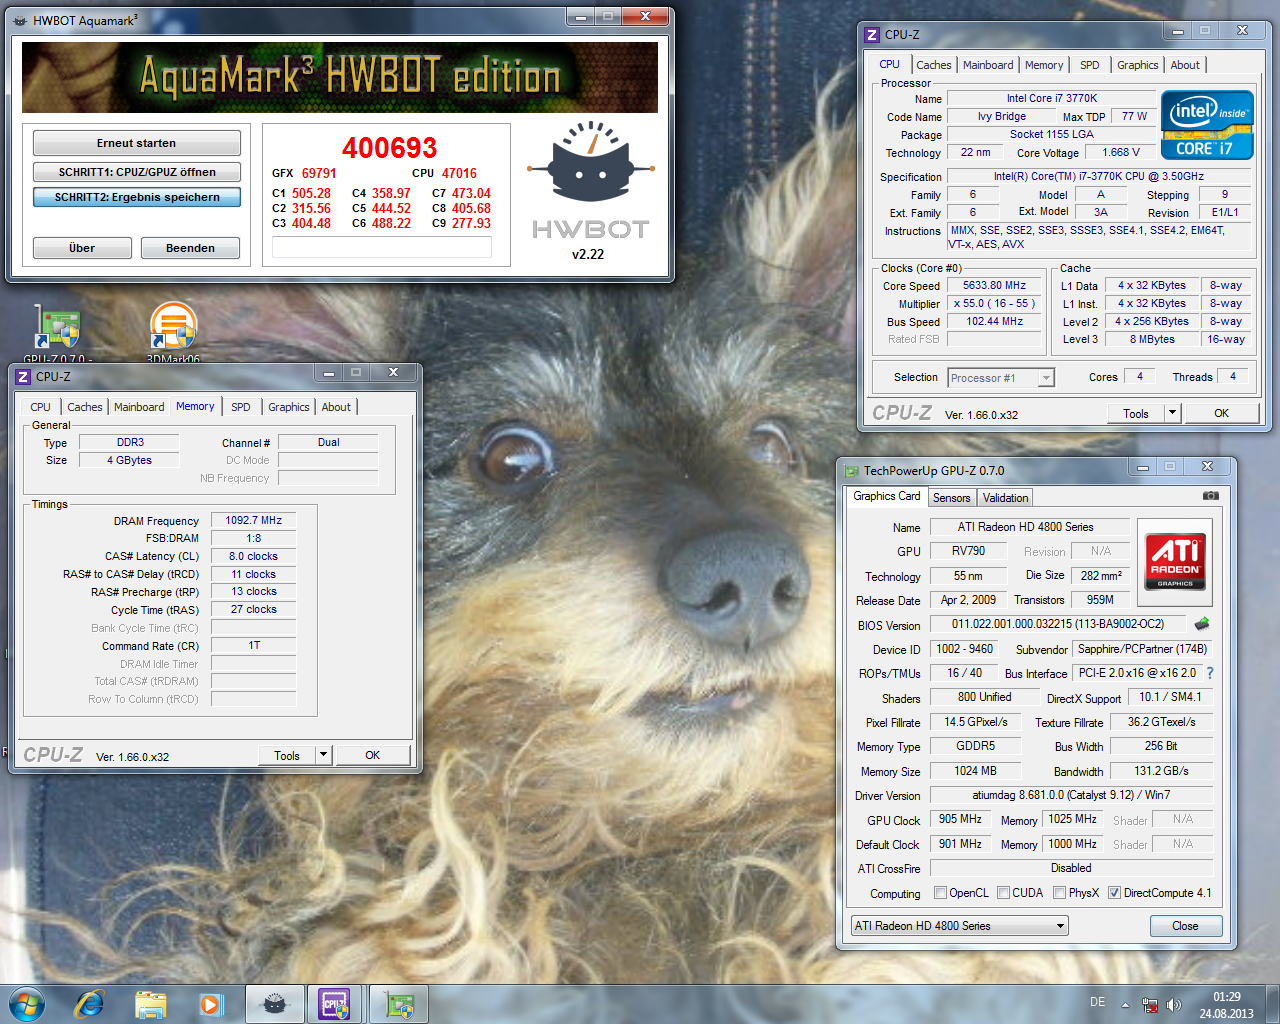Show hidden tray icons arrow
The height and width of the screenshot is (1024, 1280).
[1125, 1005]
